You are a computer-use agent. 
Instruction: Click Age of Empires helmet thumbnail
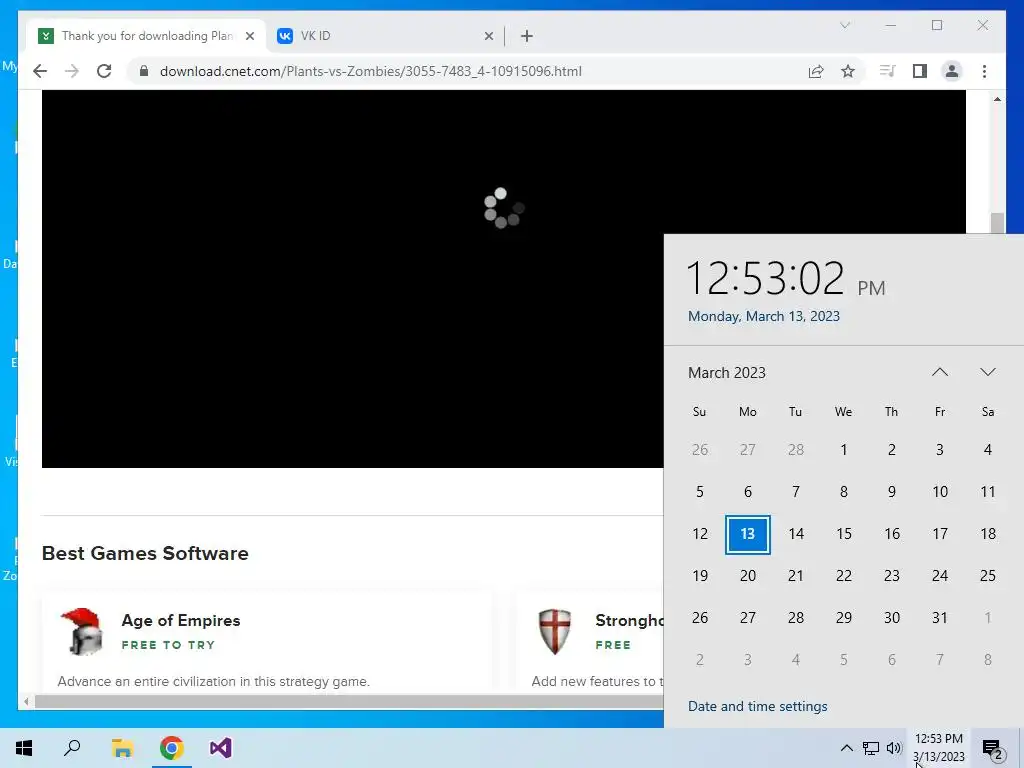(82, 632)
